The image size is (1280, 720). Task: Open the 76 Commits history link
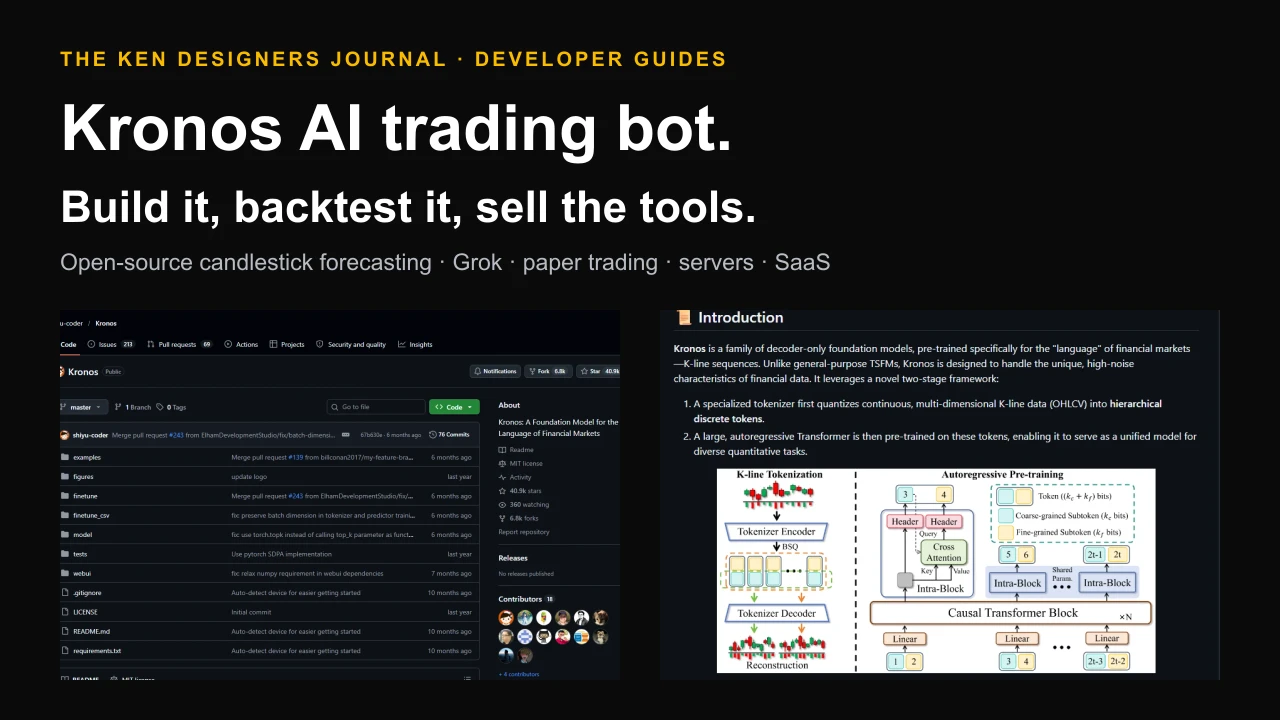point(449,435)
